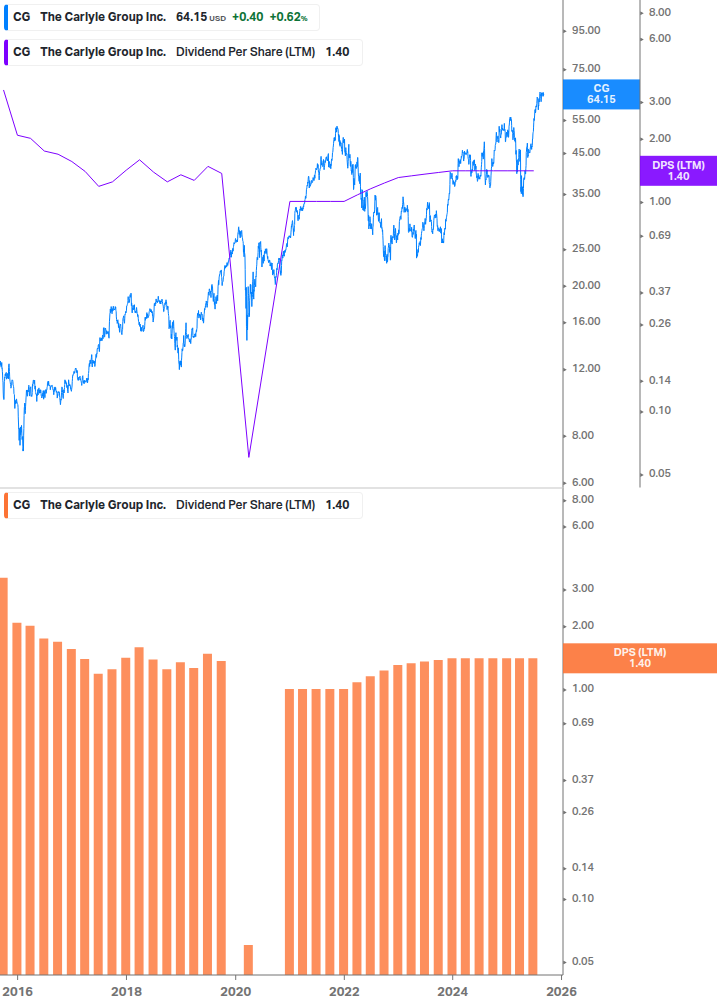Click the orange Dividend Per Share legend swatch
The image size is (717, 1005).
[6, 505]
